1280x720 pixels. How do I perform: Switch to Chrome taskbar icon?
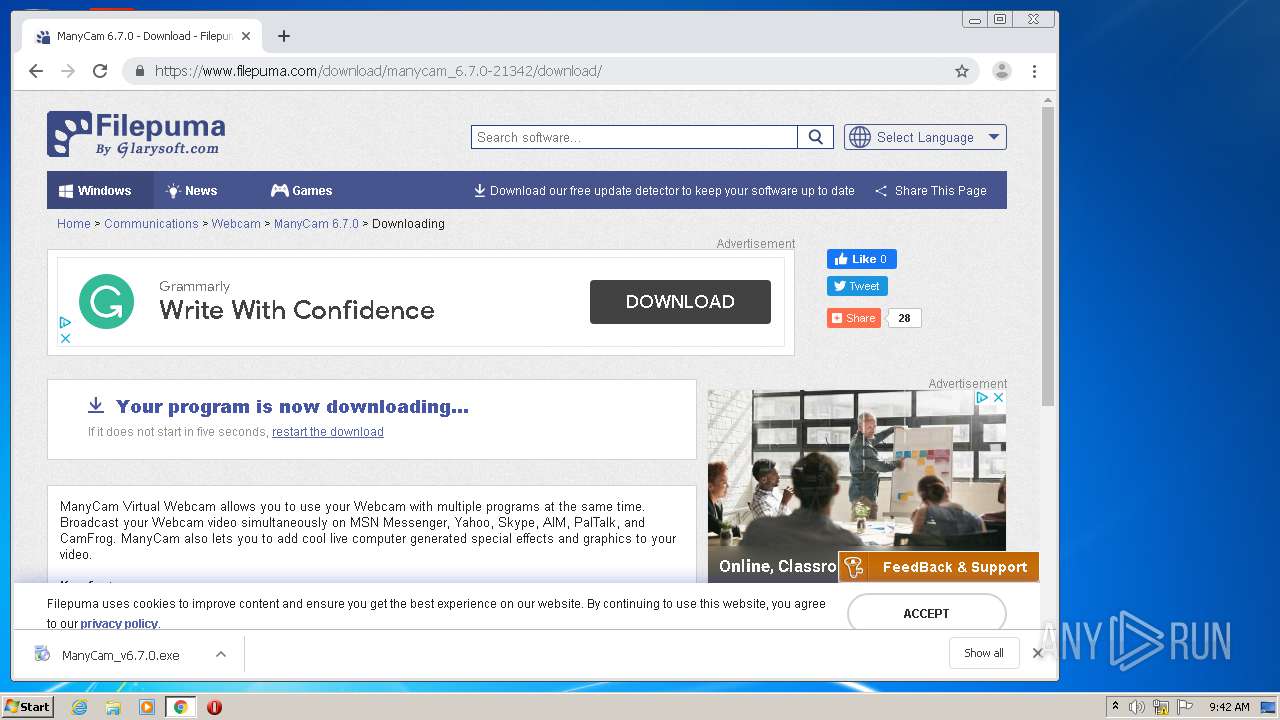[180, 707]
